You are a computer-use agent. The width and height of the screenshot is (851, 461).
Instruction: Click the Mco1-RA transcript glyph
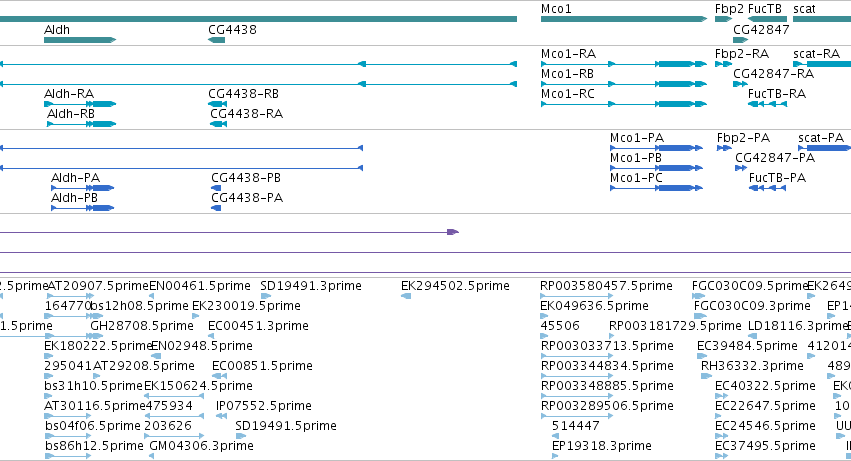(x=624, y=64)
